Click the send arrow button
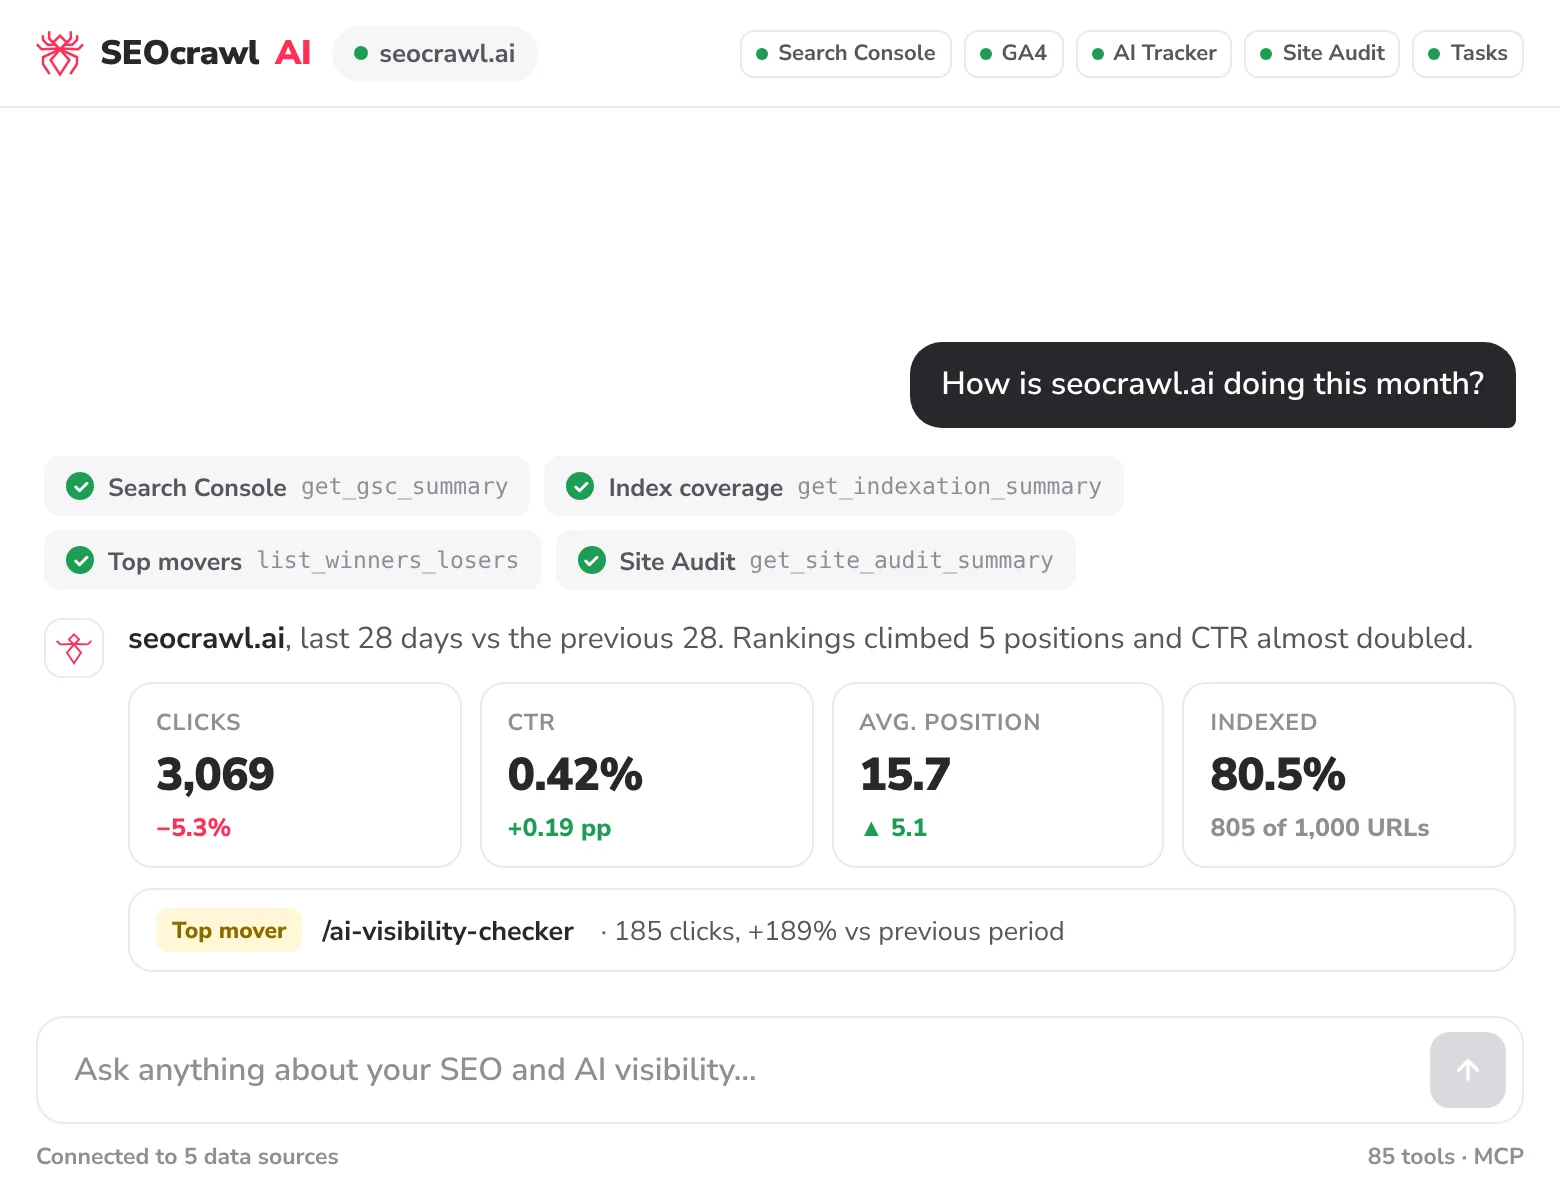This screenshot has width=1560, height=1200. (x=1467, y=1070)
